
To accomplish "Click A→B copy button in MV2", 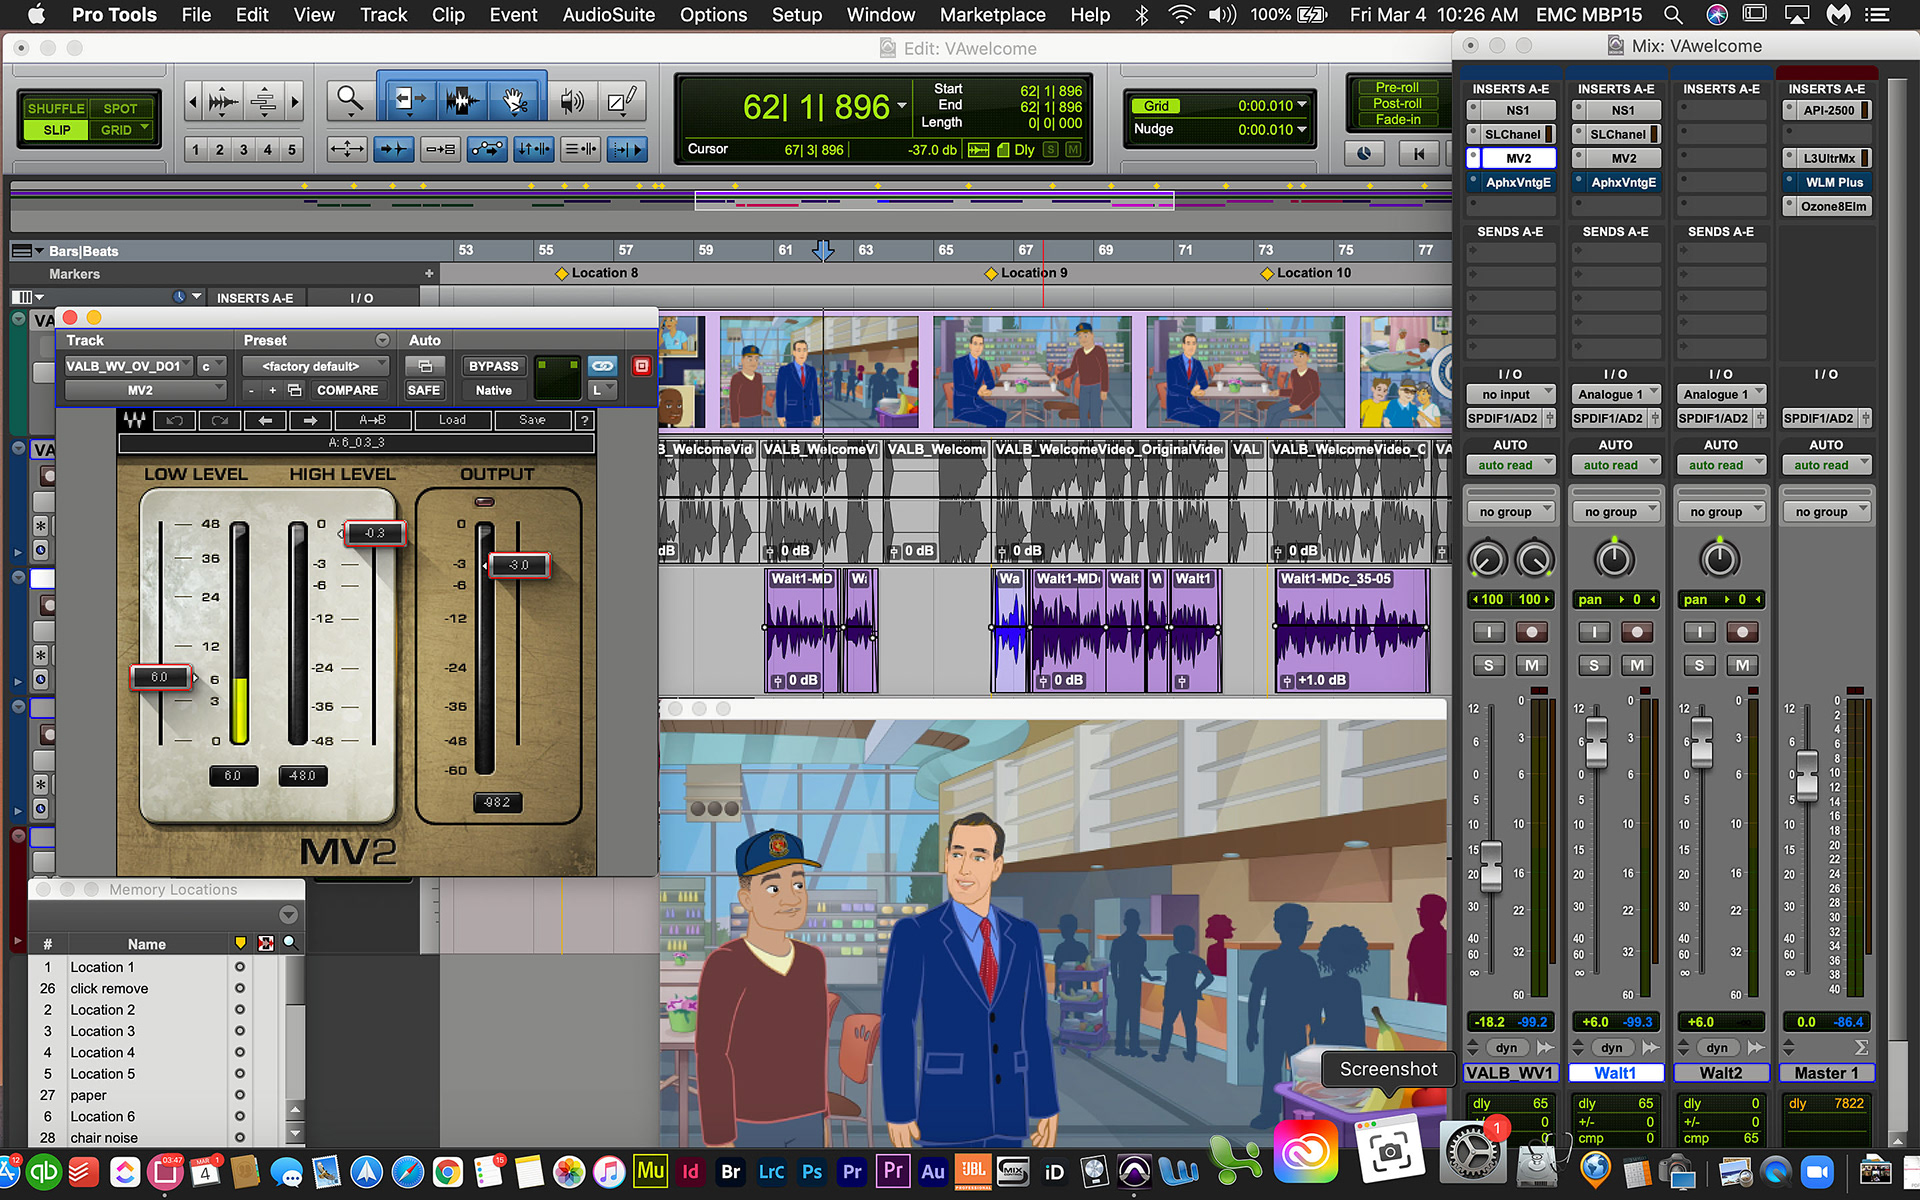I will pyautogui.click(x=372, y=420).
